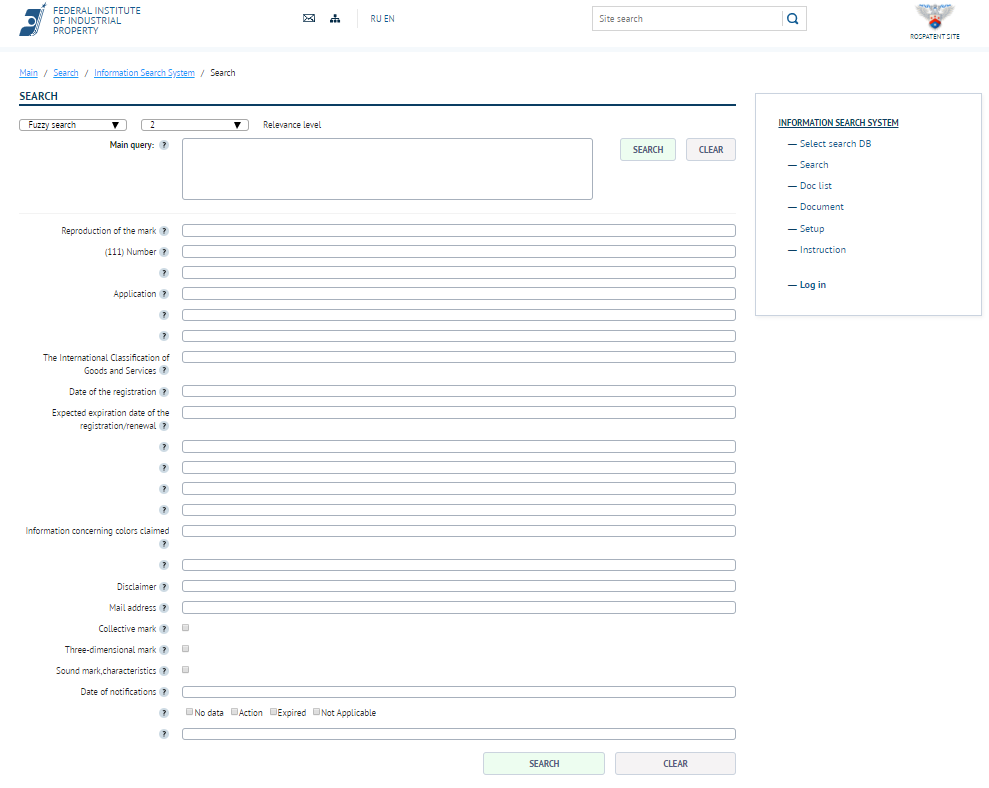Viewport: 989px width, 788px height.
Task: Click Log in in the sidebar
Action: click(812, 285)
